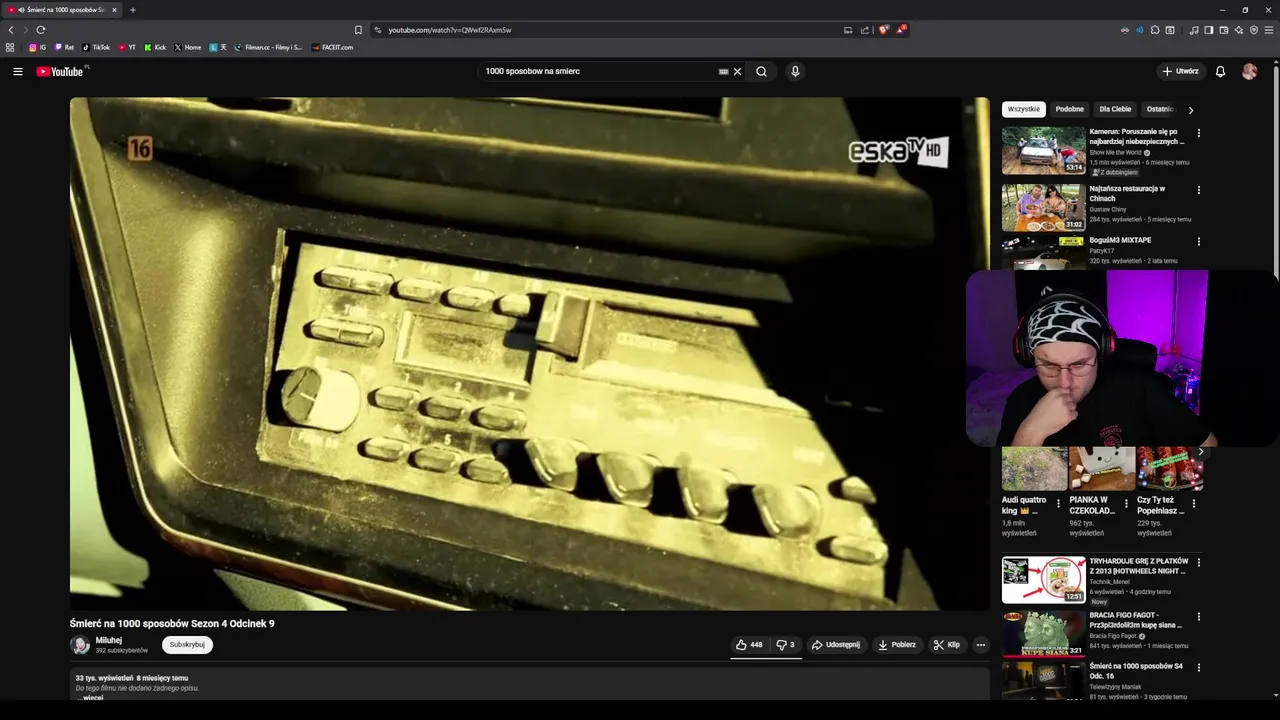
Task: Open the TikTok bookmark
Action: coord(96,47)
